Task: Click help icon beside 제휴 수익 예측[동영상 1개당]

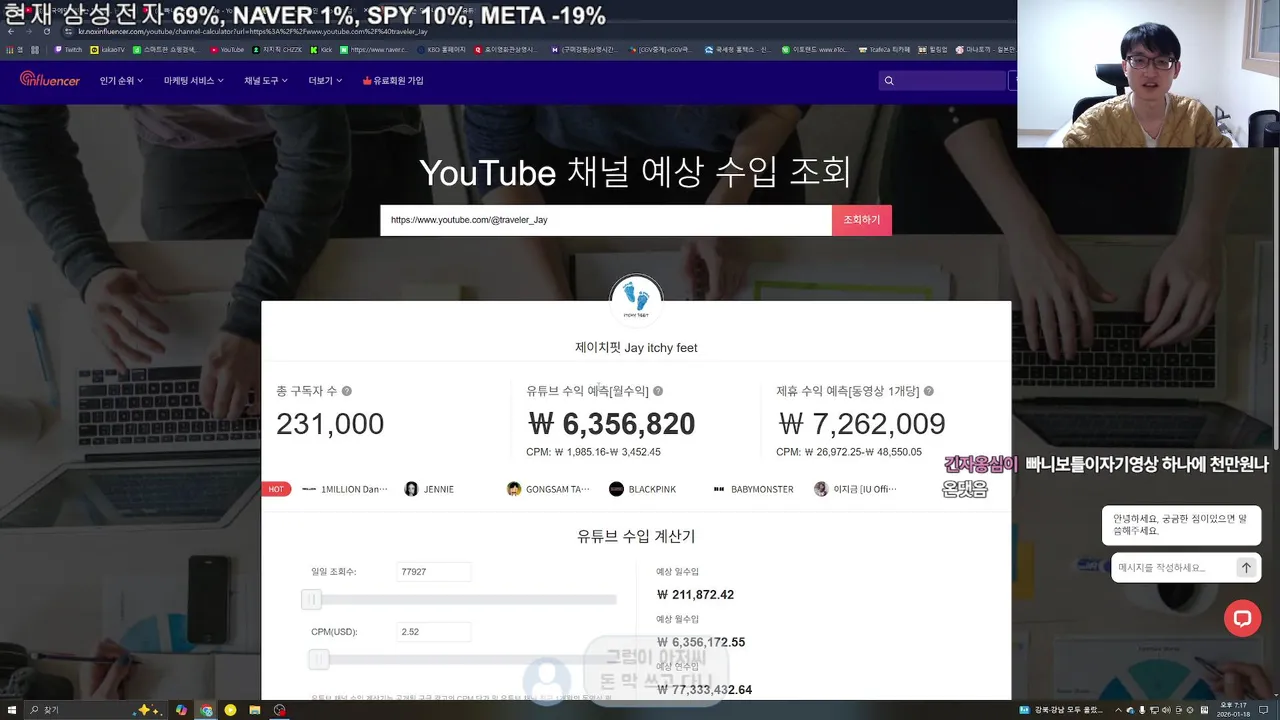Action: tap(929, 391)
